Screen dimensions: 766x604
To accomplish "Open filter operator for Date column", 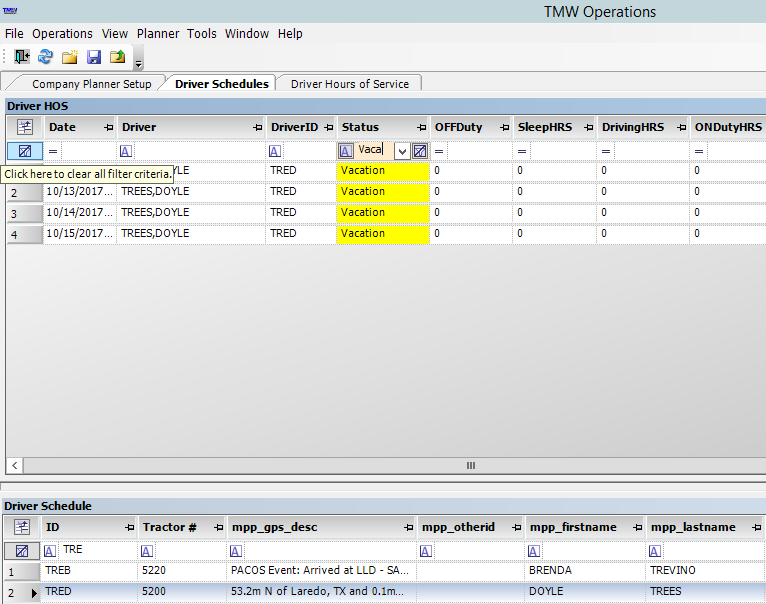I will 53,151.
